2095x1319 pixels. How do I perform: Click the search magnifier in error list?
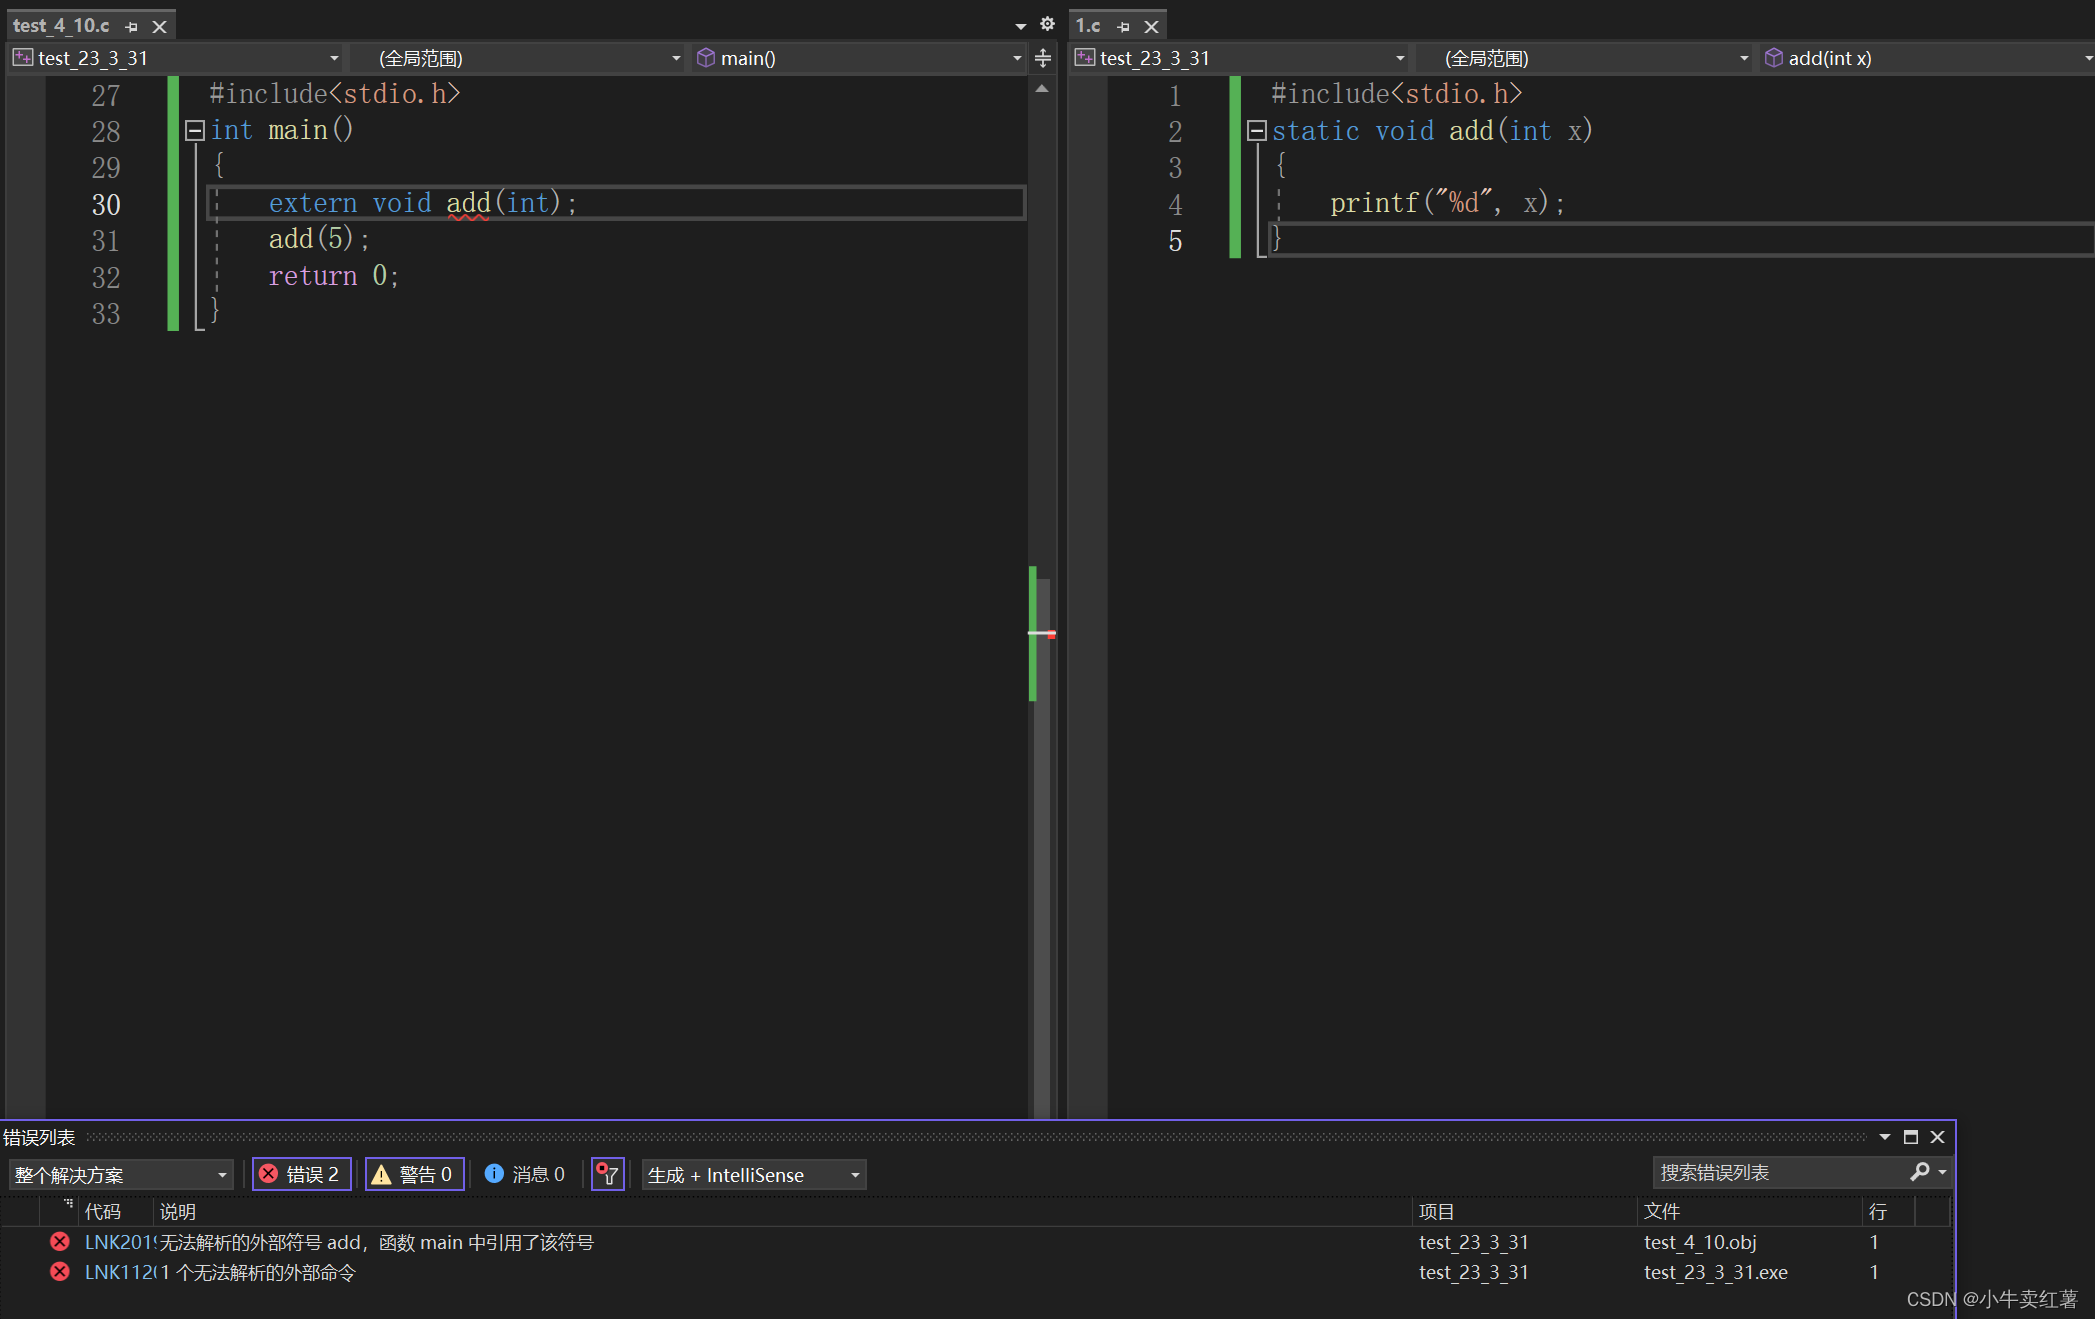coord(1919,1172)
